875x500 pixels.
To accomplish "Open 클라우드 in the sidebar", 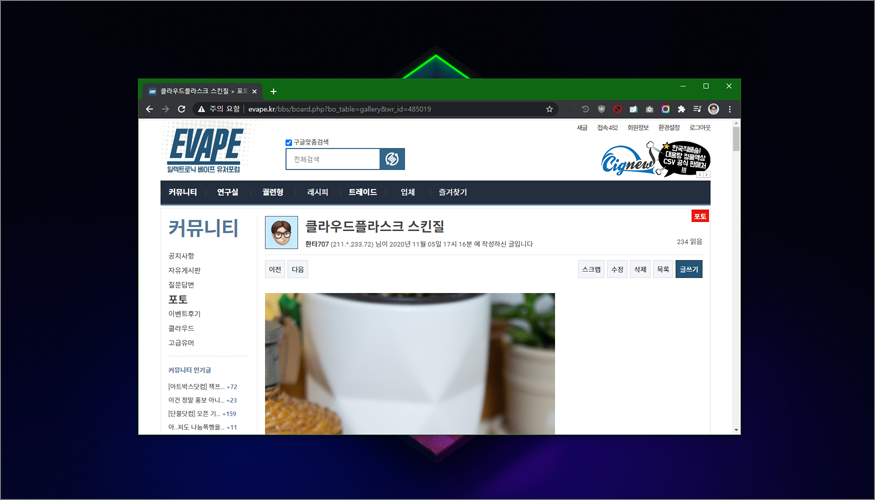I will click(x=181, y=329).
